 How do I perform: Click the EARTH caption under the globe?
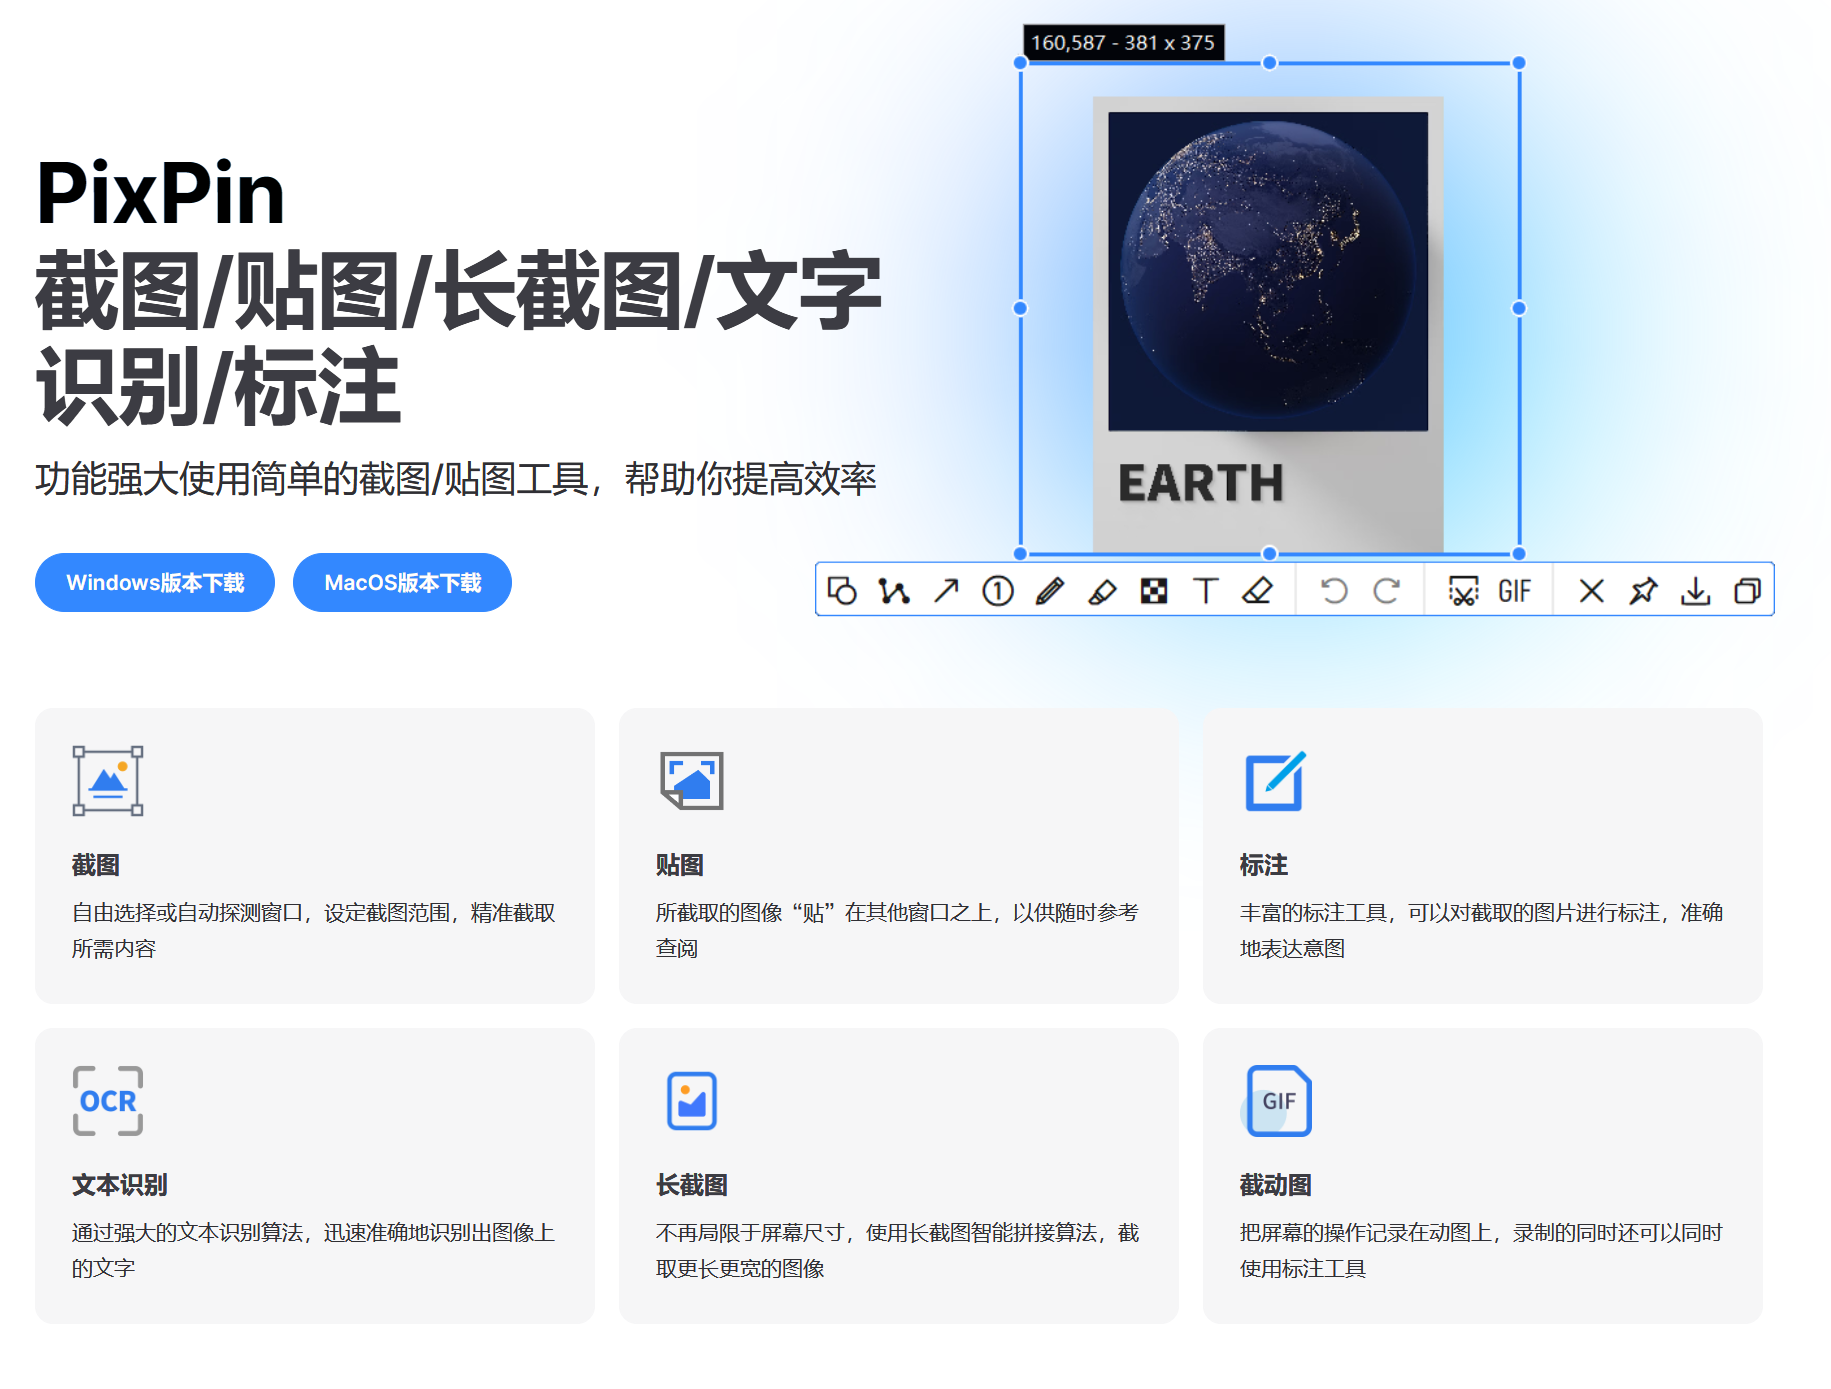[x=1201, y=483]
